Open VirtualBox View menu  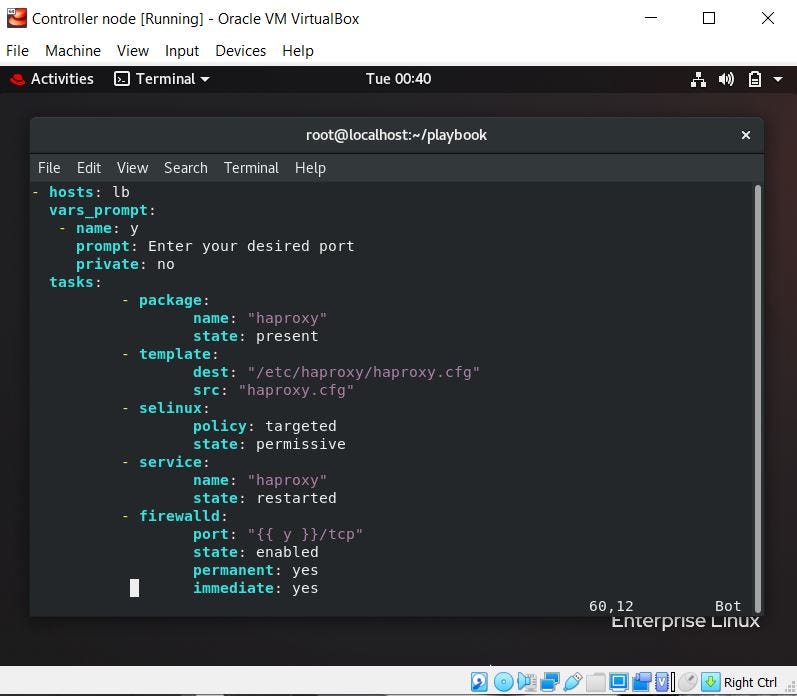pyautogui.click(x=133, y=51)
